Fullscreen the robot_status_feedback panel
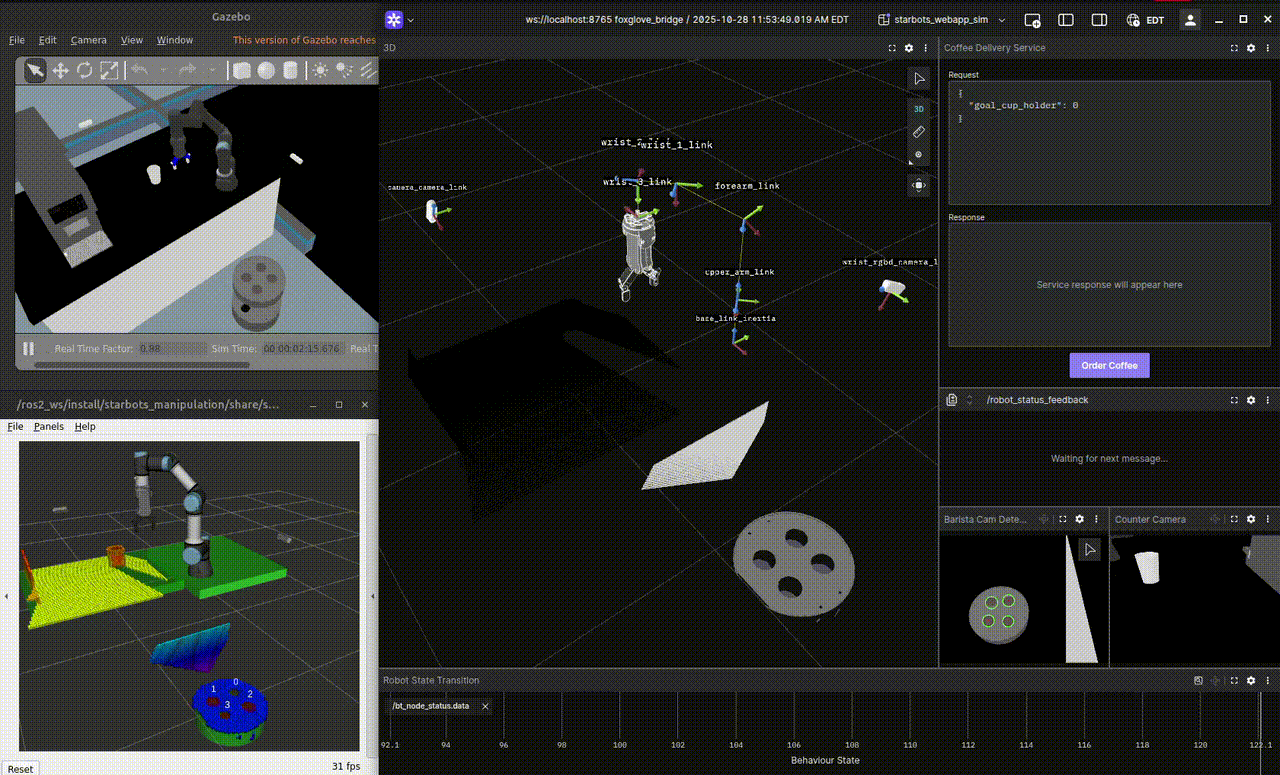Viewport: 1280px width, 775px height. click(x=1233, y=400)
